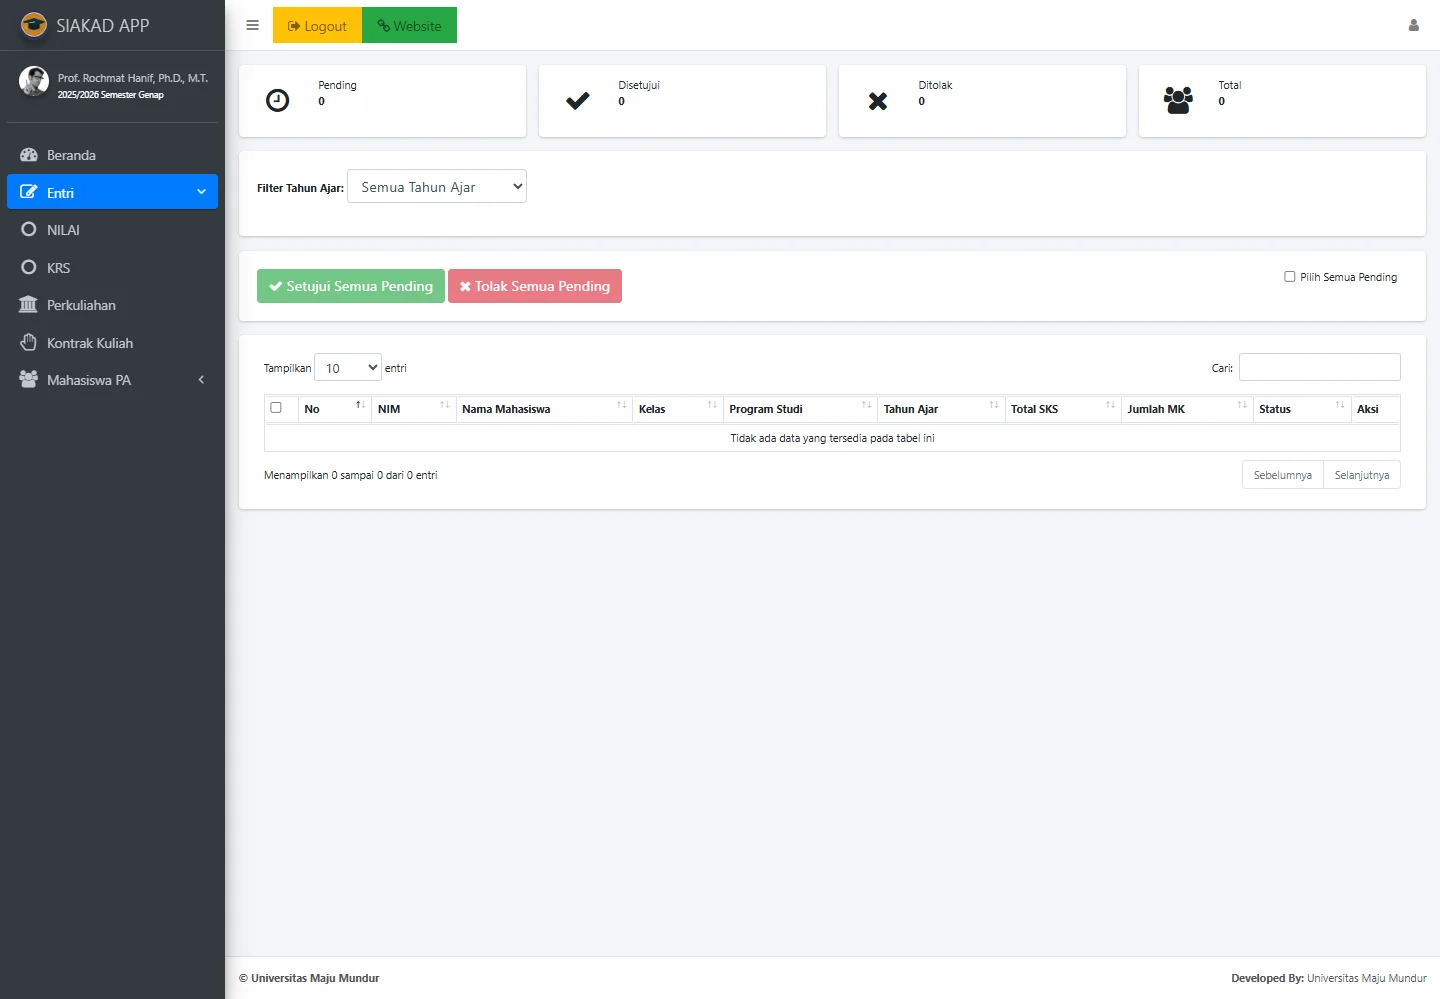
Task: Click the Disetujui checkmark icon
Action: click(x=577, y=100)
